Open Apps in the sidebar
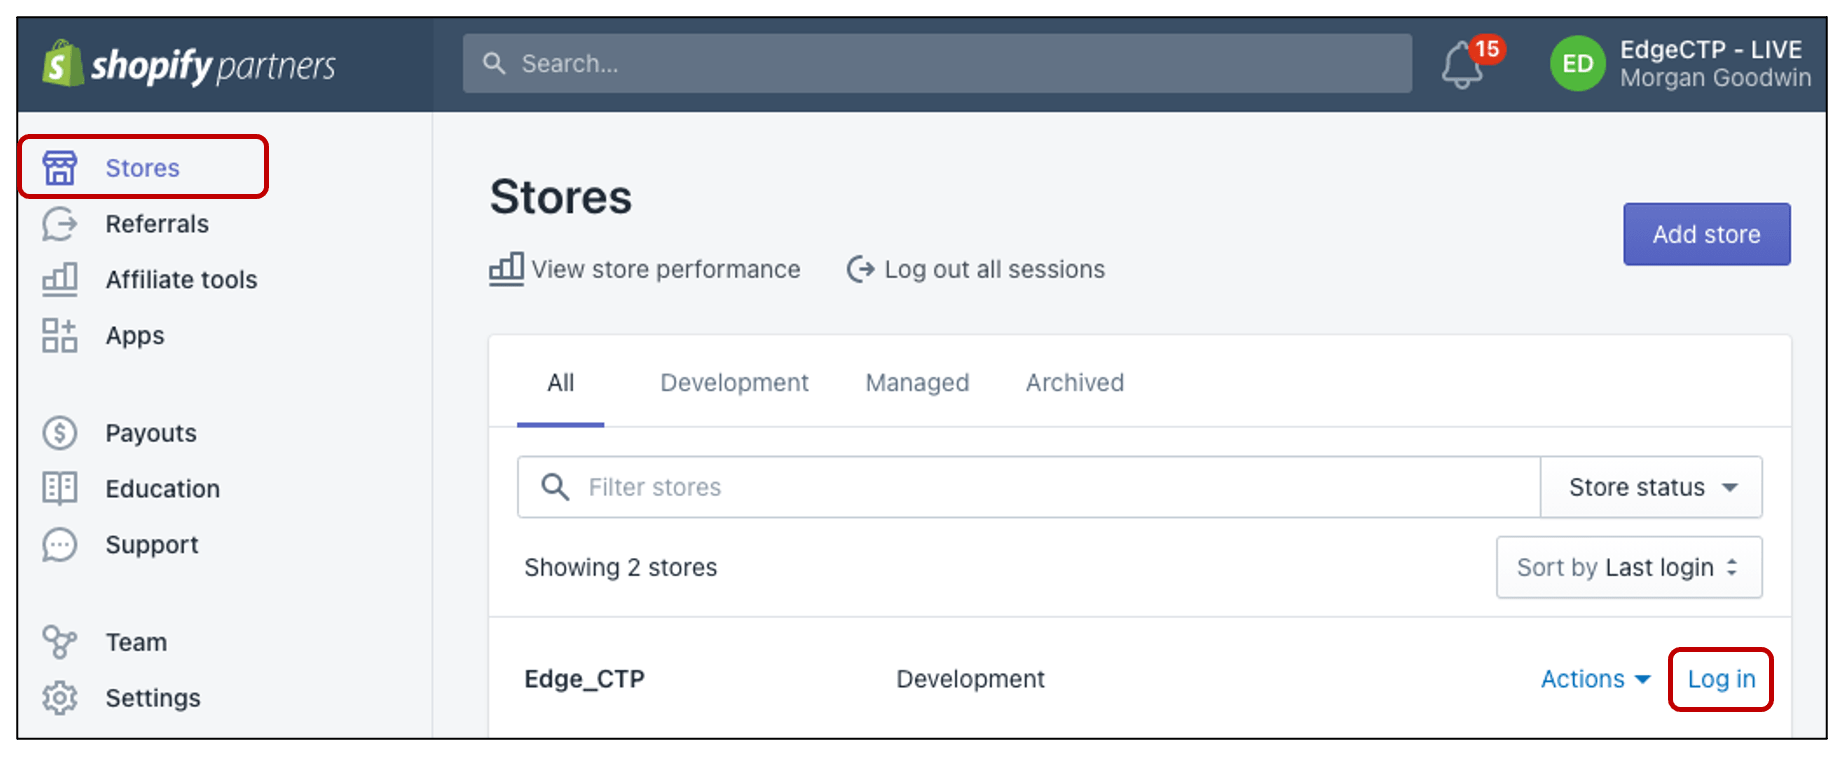This screenshot has width=1840, height=758. pos(135,335)
